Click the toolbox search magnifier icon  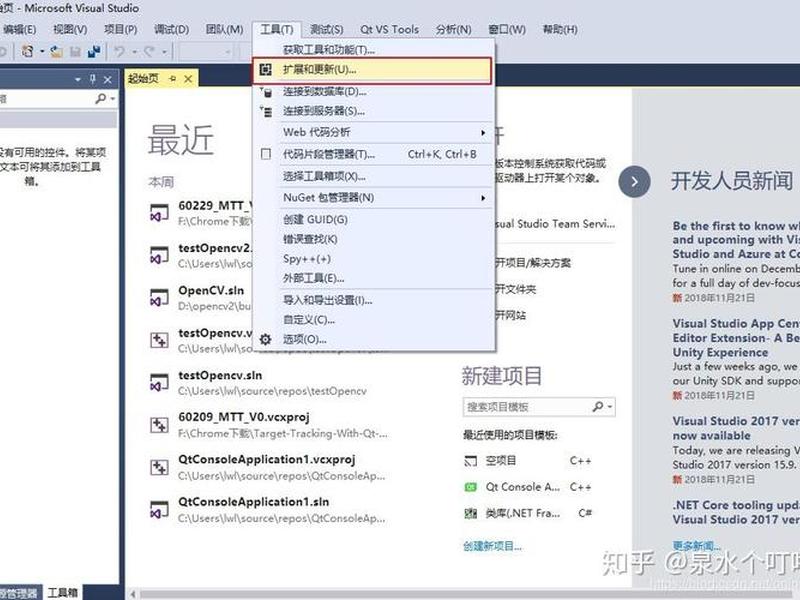click(101, 98)
